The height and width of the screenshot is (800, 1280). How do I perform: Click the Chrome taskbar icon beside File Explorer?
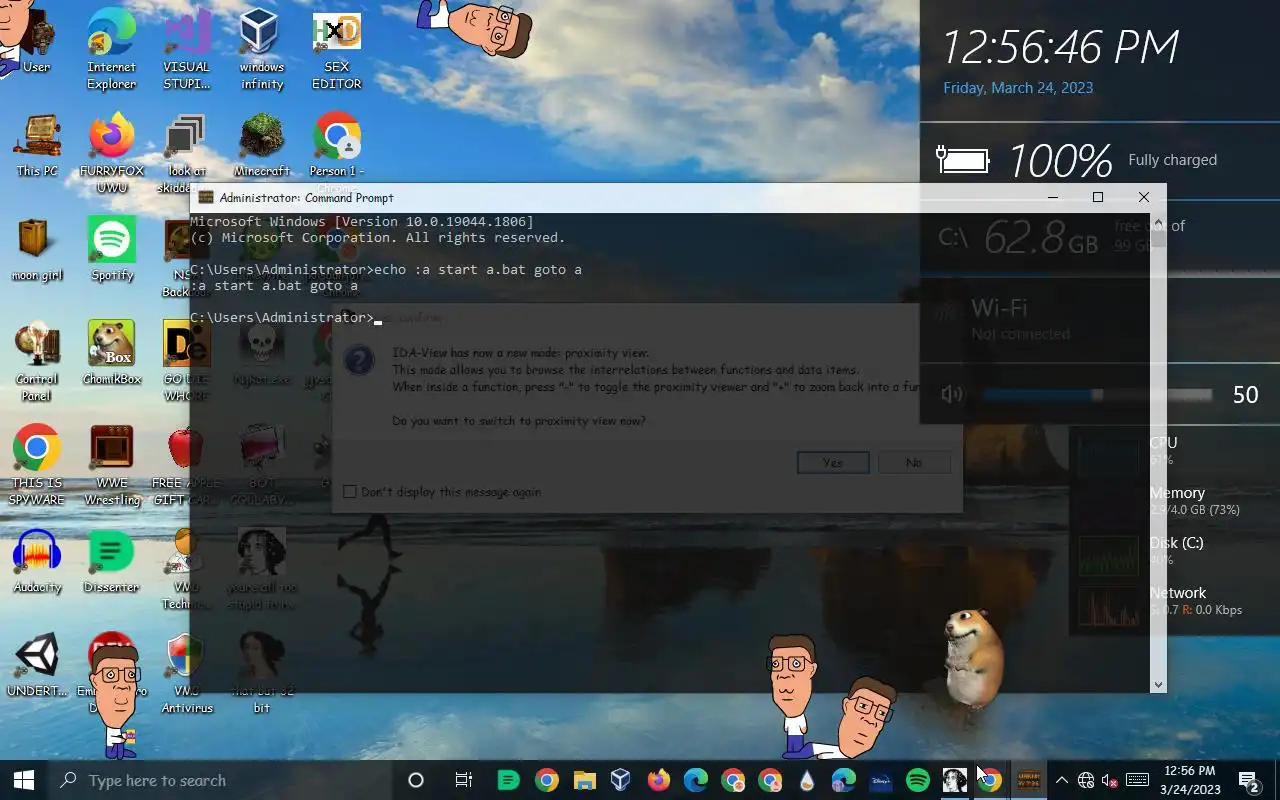[546, 780]
